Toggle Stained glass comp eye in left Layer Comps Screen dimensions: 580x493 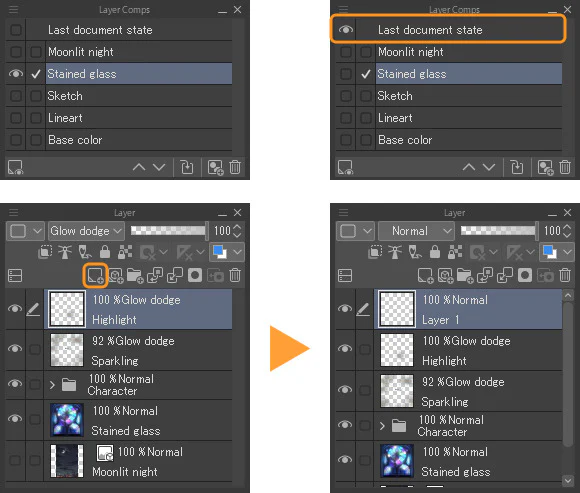(x=16, y=74)
